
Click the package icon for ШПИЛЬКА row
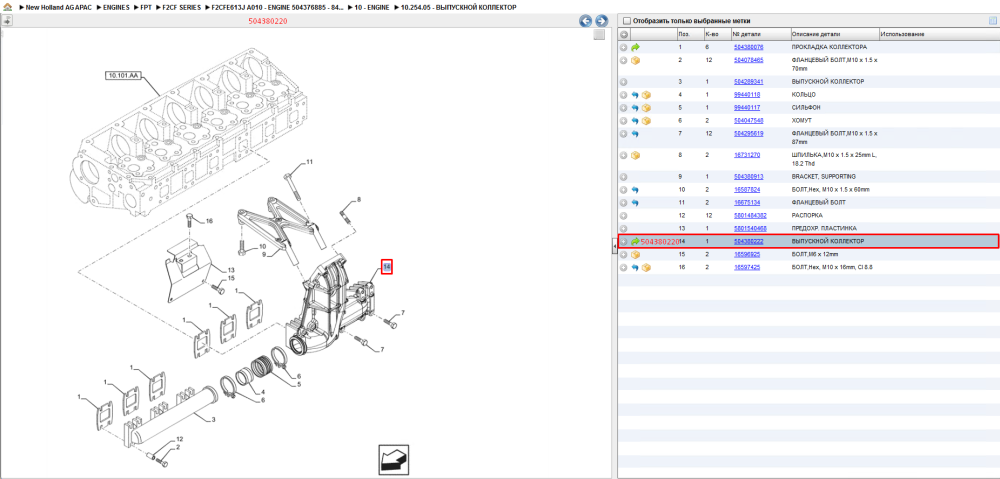pyautogui.click(x=635, y=155)
